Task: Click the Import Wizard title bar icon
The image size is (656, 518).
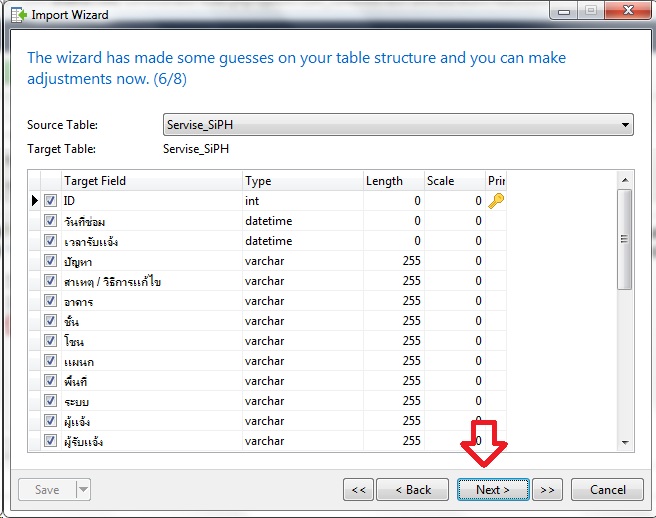Action: click(17, 15)
